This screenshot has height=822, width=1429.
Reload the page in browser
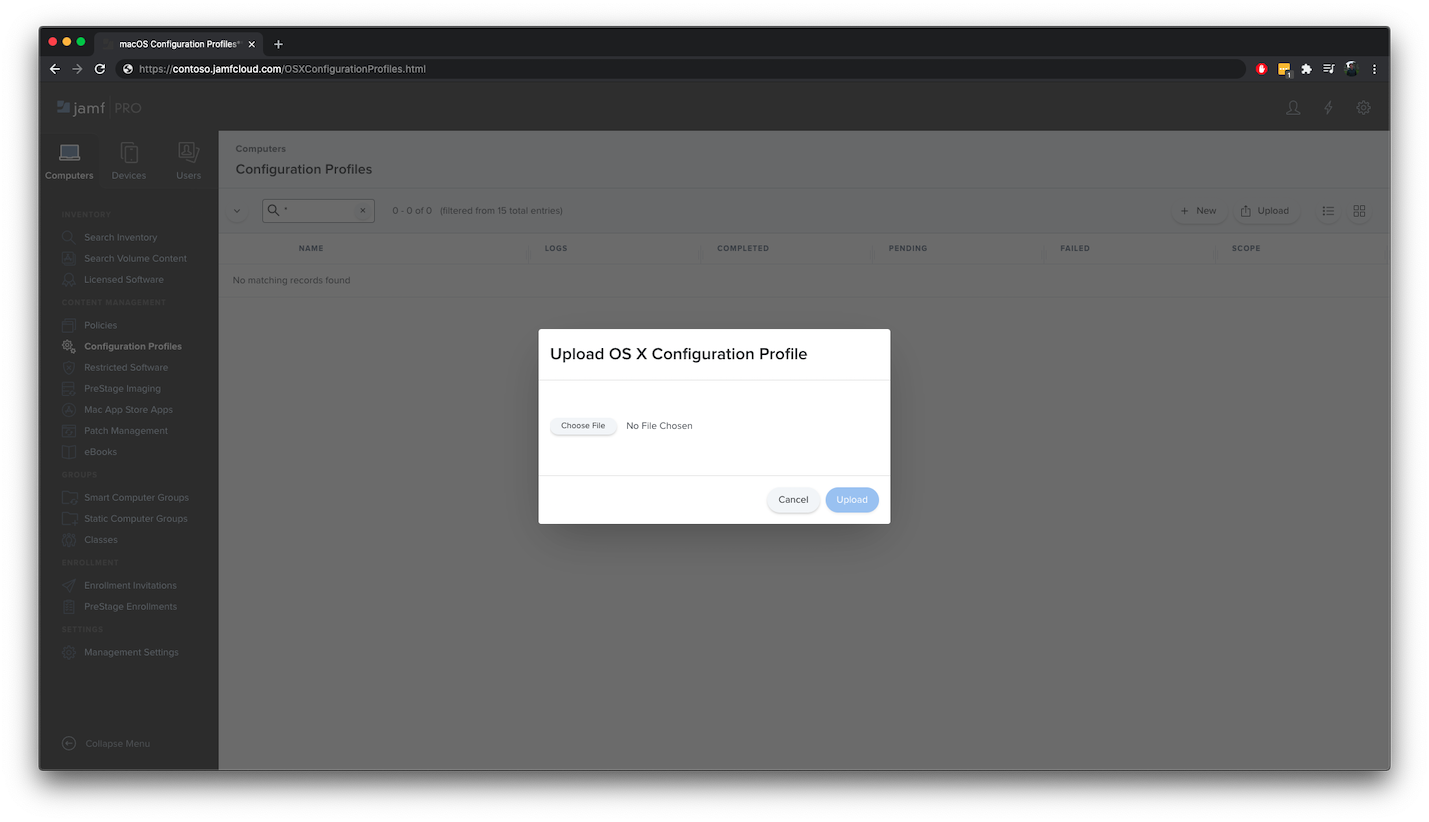(100, 69)
